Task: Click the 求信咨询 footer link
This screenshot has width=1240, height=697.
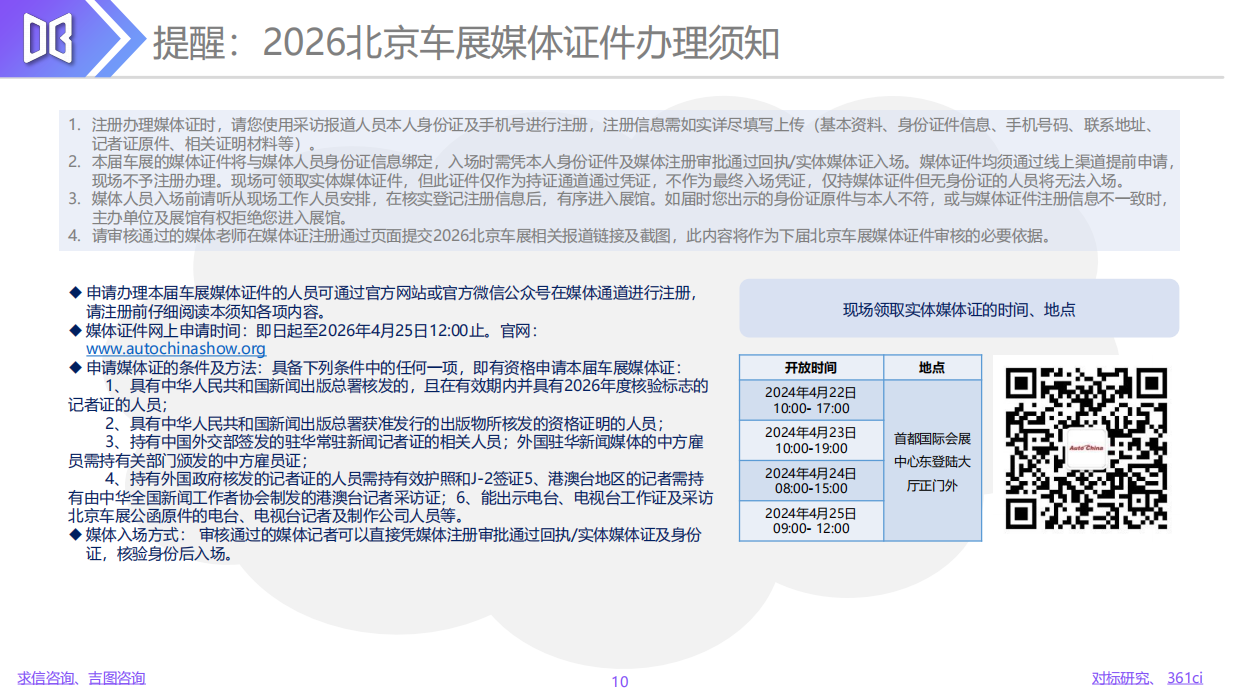Action: 49,678
